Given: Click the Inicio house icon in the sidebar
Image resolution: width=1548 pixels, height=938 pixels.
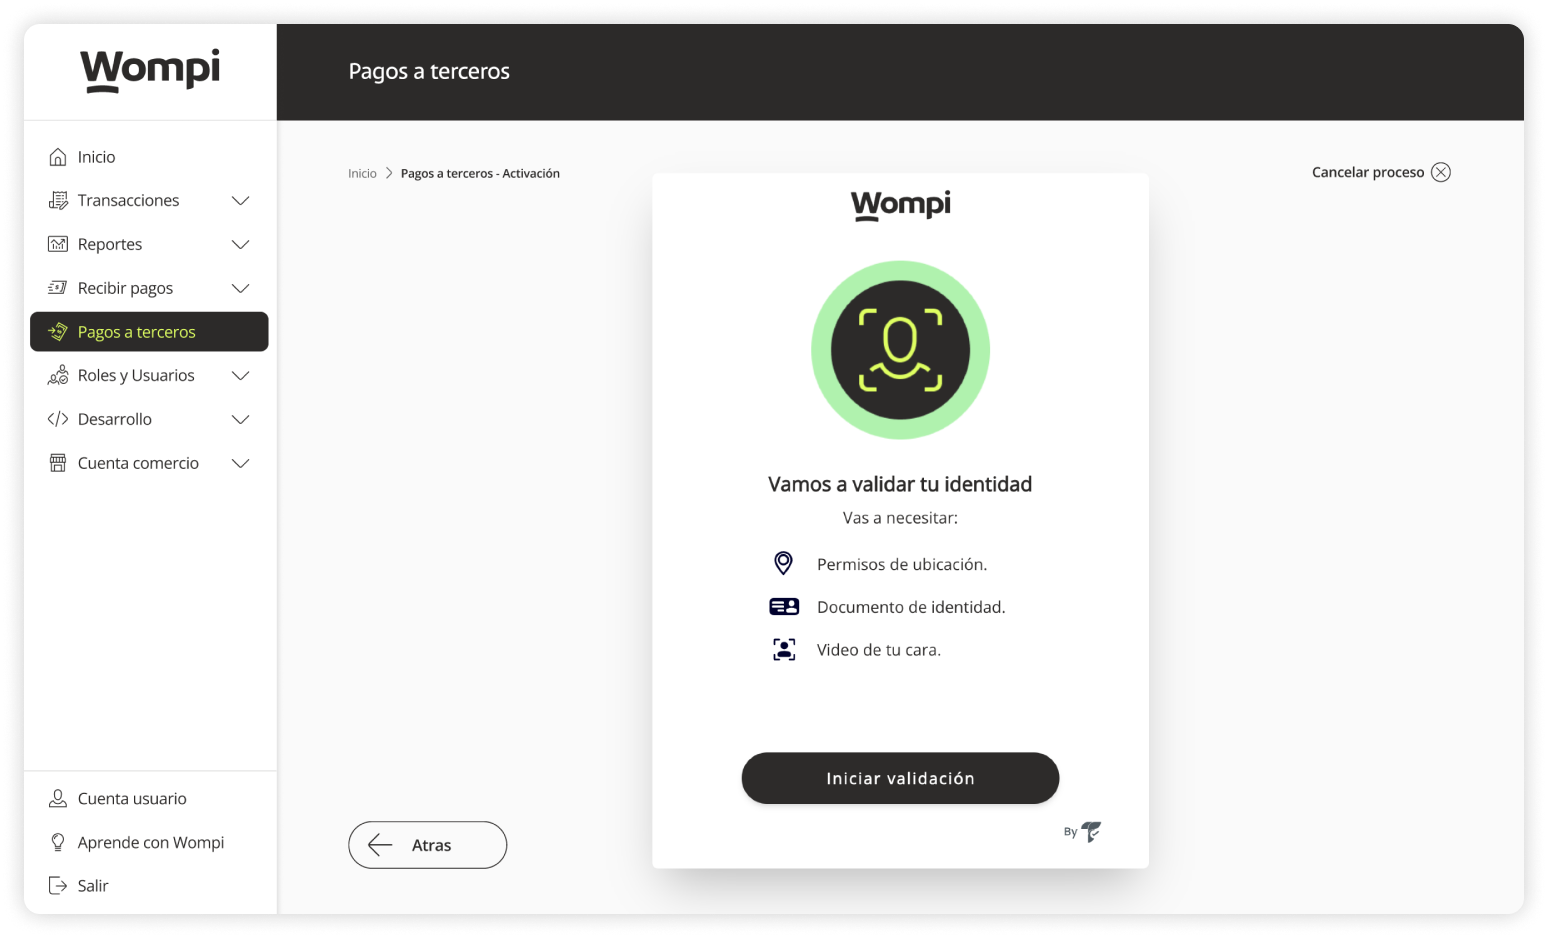Looking at the screenshot, I should pos(59,156).
